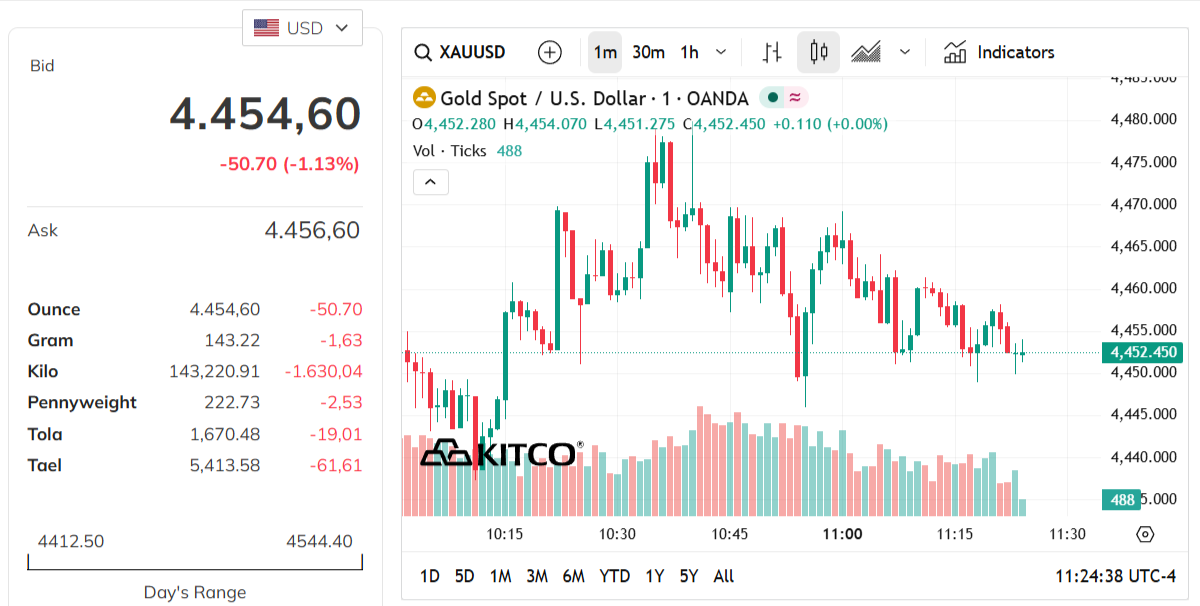The width and height of the screenshot is (1200, 606).
Task: Click the plus icon to compare symbols
Action: pyautogui.click(x=549, y=51)
